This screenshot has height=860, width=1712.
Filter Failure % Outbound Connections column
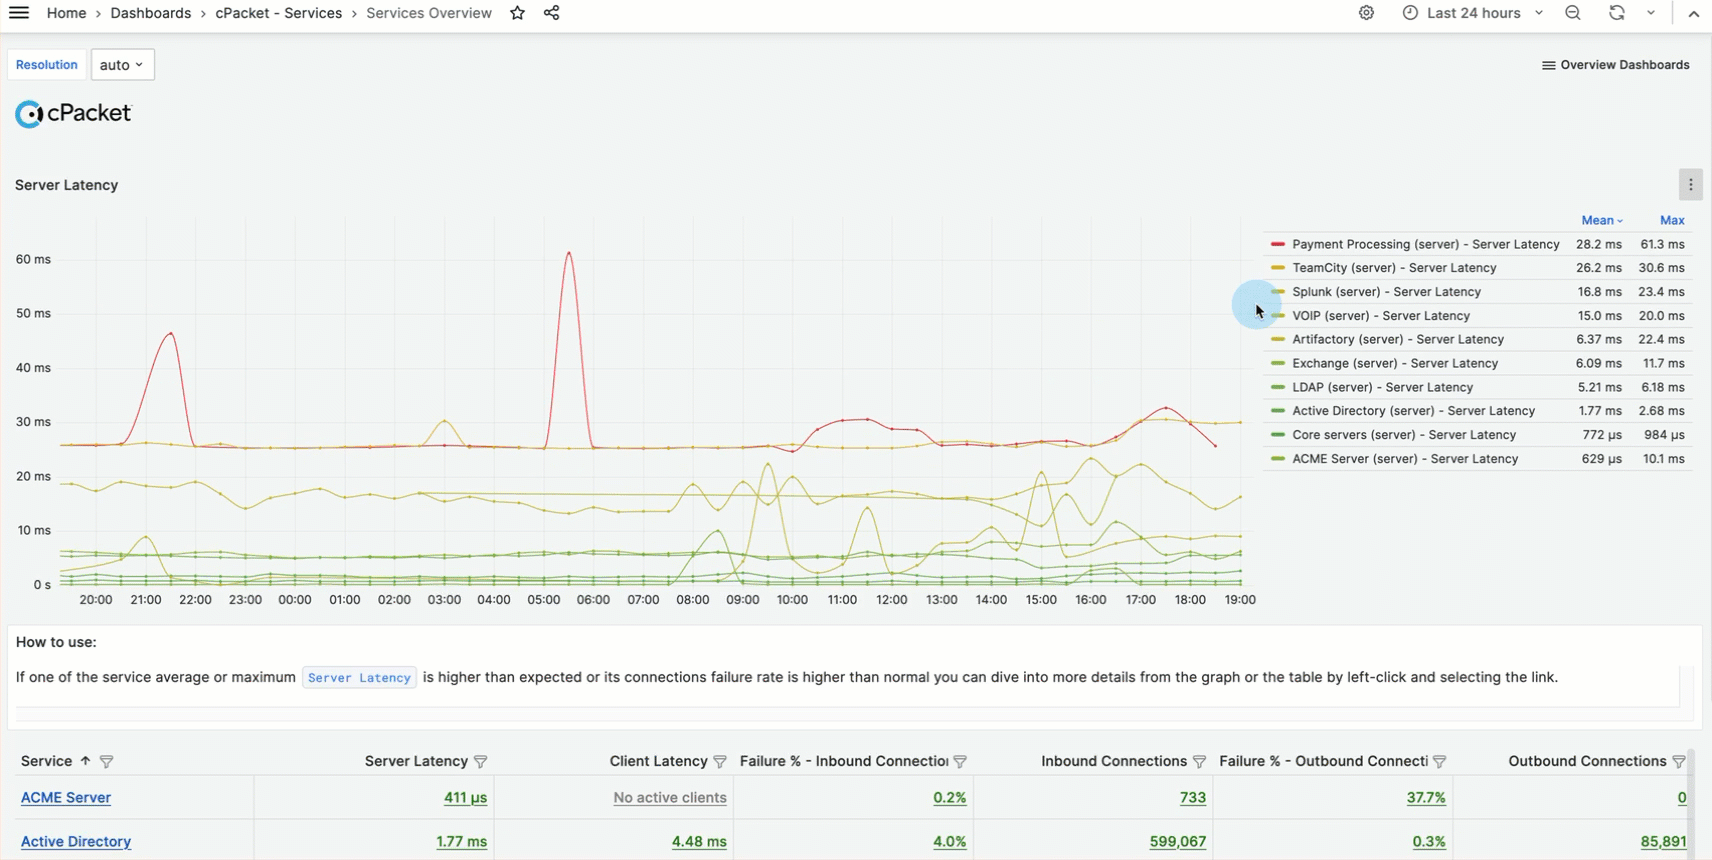point(1439,762)
